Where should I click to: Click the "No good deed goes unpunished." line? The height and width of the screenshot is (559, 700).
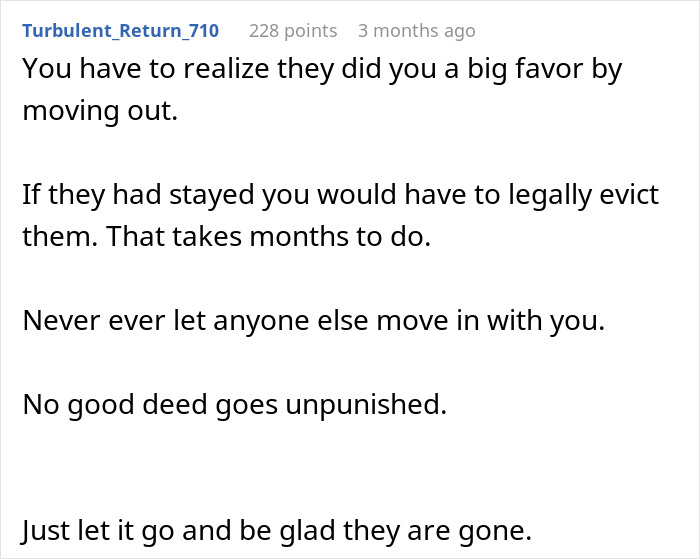(x=235, y=405)
